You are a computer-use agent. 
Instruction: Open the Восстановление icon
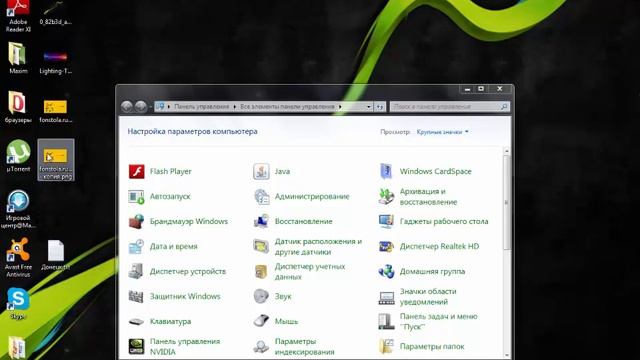tap(261, 222)
